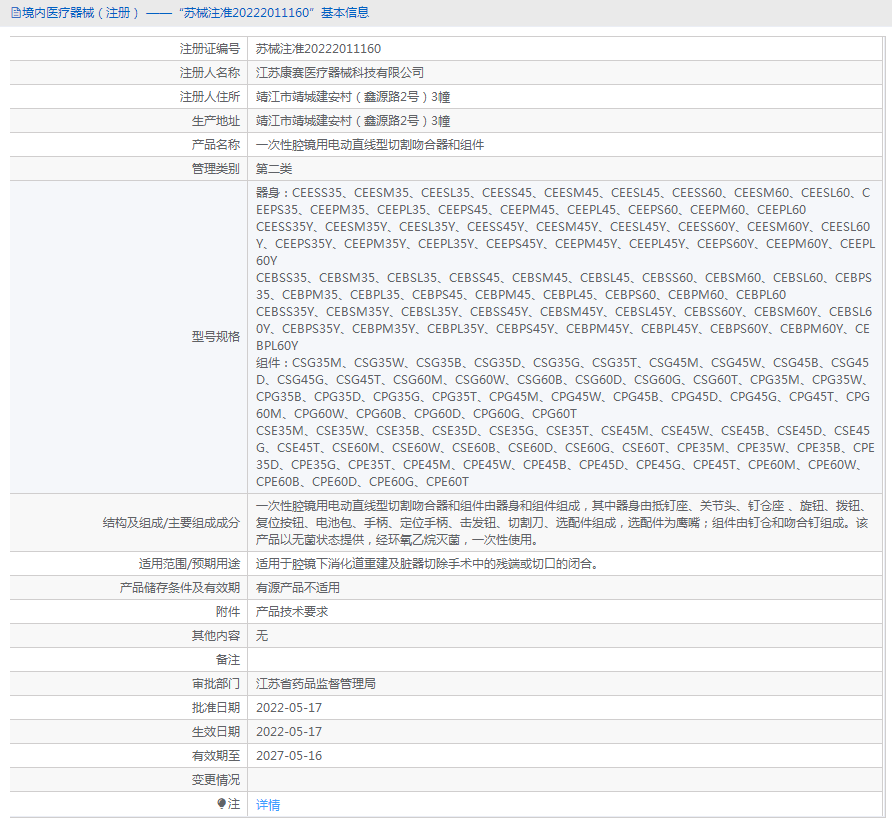
Task: Click the 管理类别 label
Action: (x=216, y=168)
